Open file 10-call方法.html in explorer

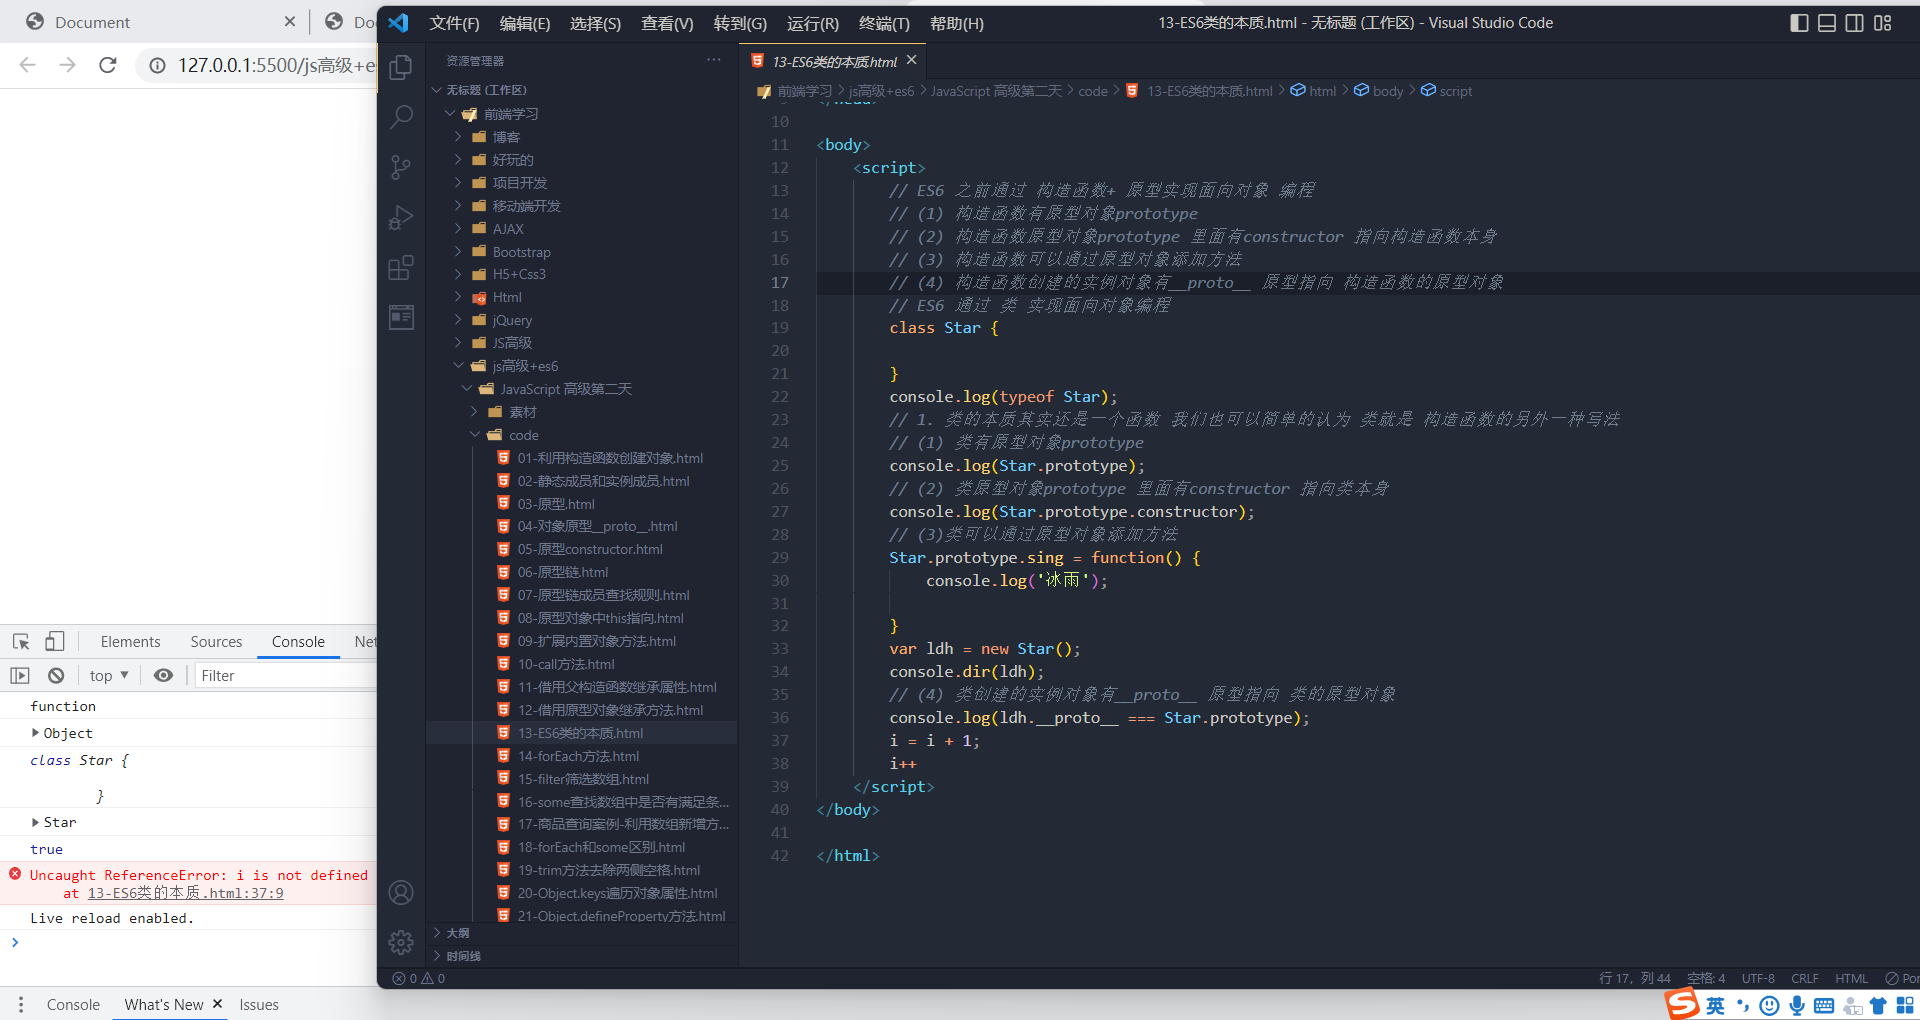click(x=566, y=664)
